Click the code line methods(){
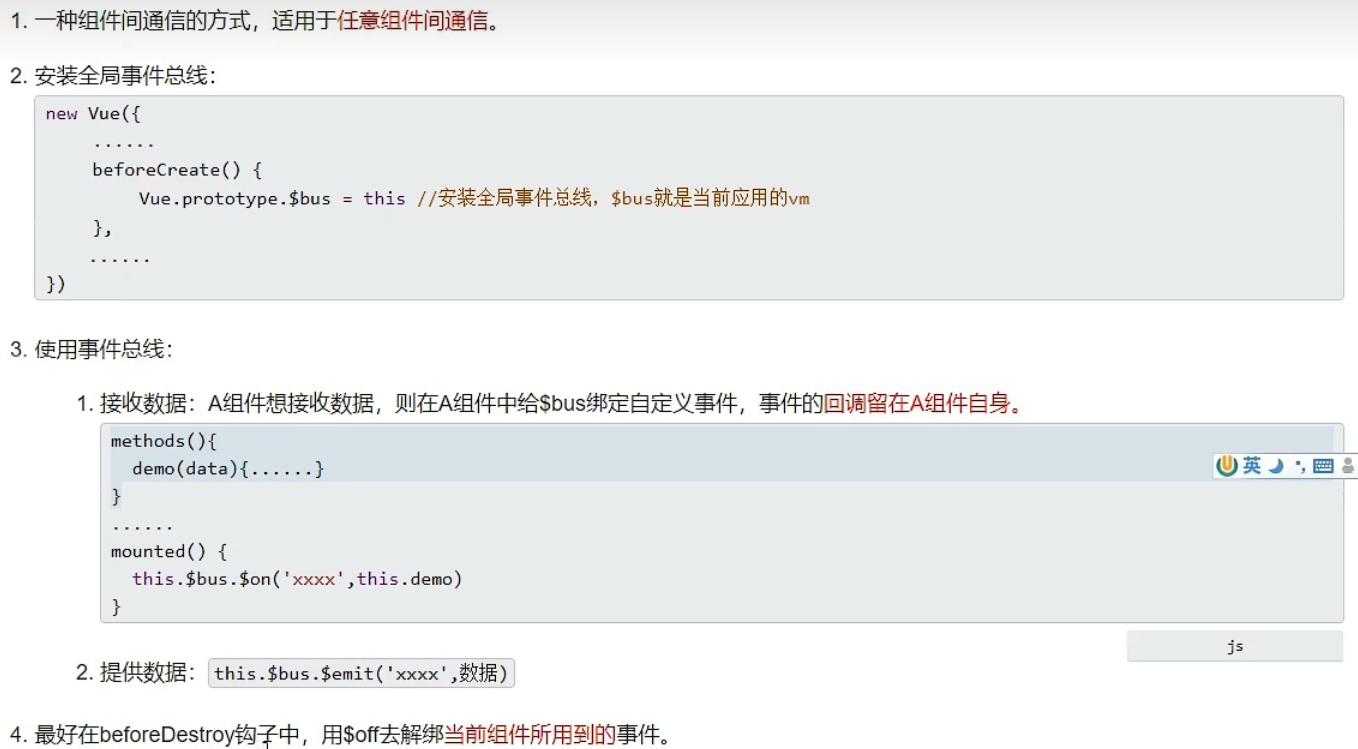The image size is (1358, 749). pos(164,441)
